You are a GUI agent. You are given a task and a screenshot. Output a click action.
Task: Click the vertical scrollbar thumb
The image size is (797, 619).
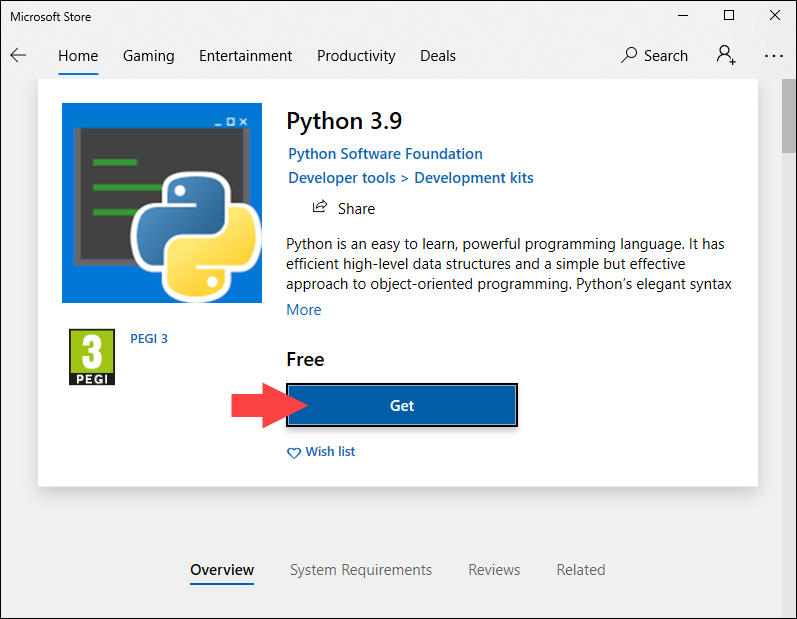coord(789,116)
